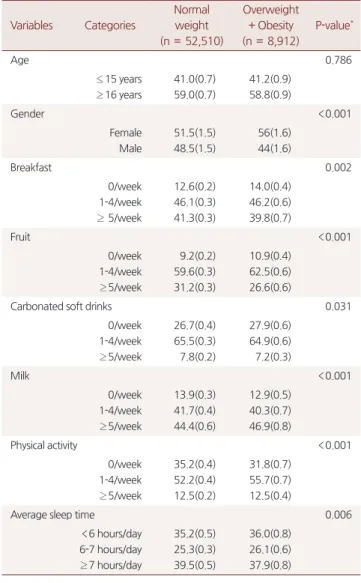Select the Fruit variable label
The height and width of the screenshot is (583, 361).
click(20, 237)
